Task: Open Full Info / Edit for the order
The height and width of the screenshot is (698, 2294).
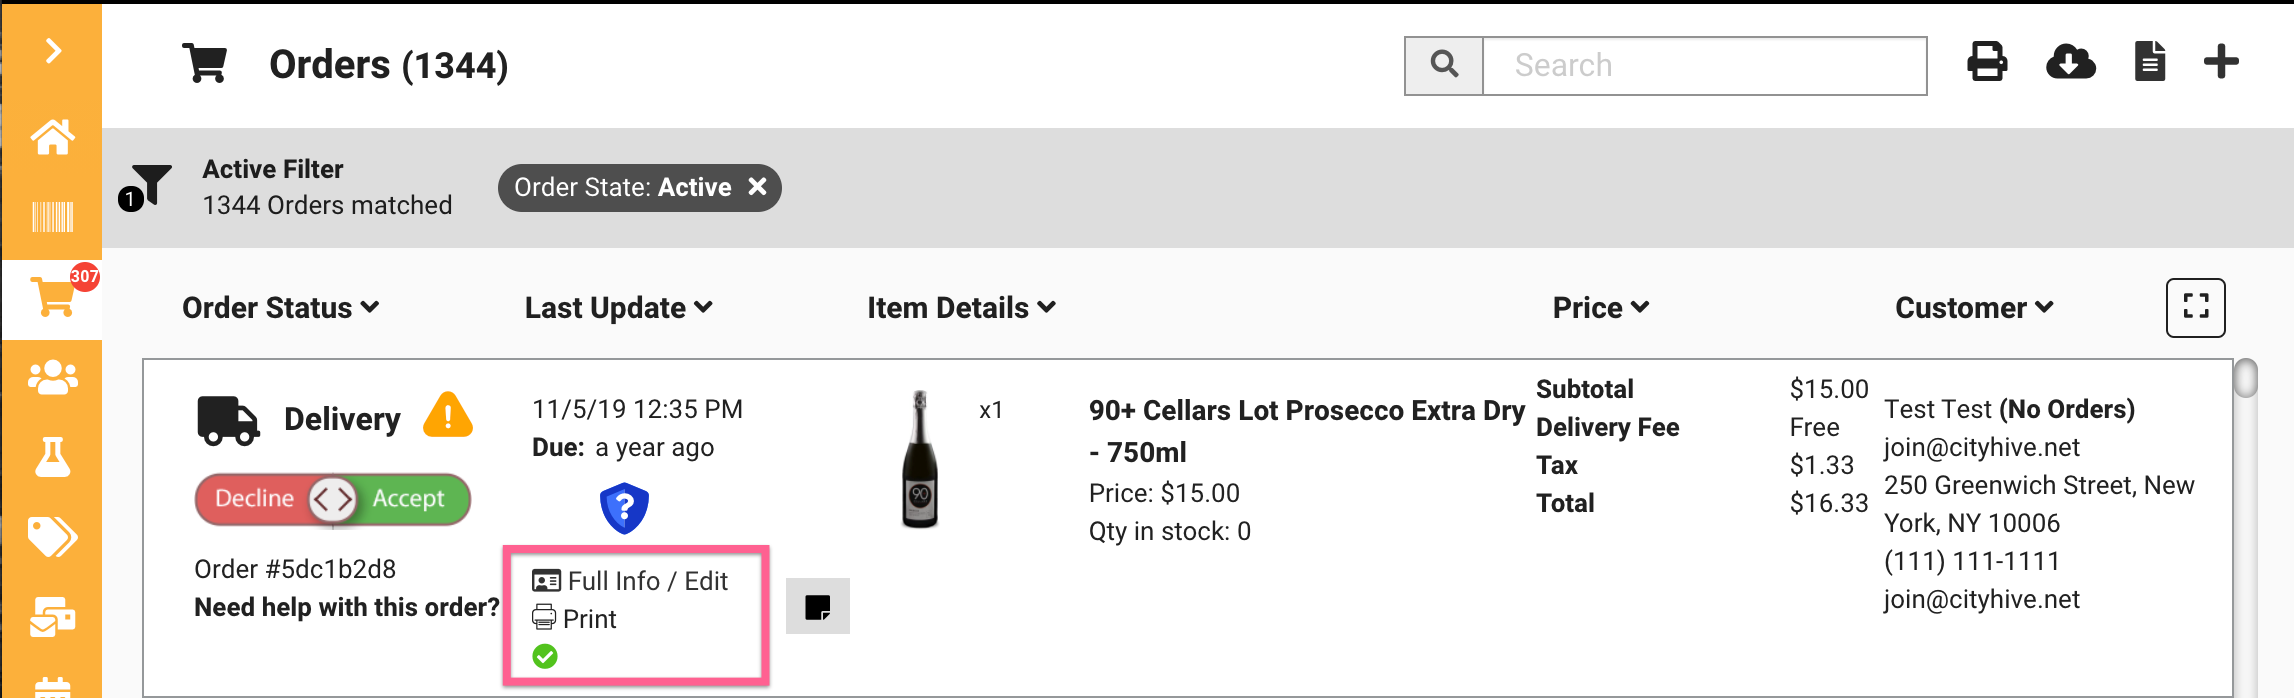Action: [631, 581]
